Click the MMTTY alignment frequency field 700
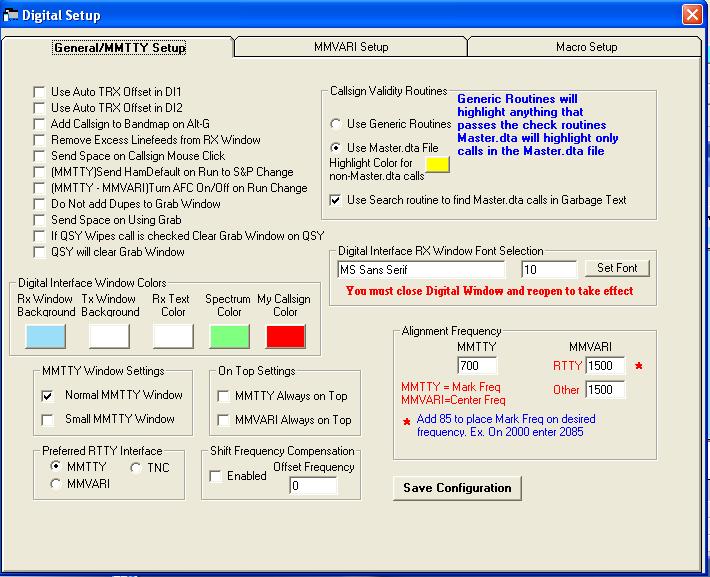This screenshot has width=710, height=577. coord(477,366)
